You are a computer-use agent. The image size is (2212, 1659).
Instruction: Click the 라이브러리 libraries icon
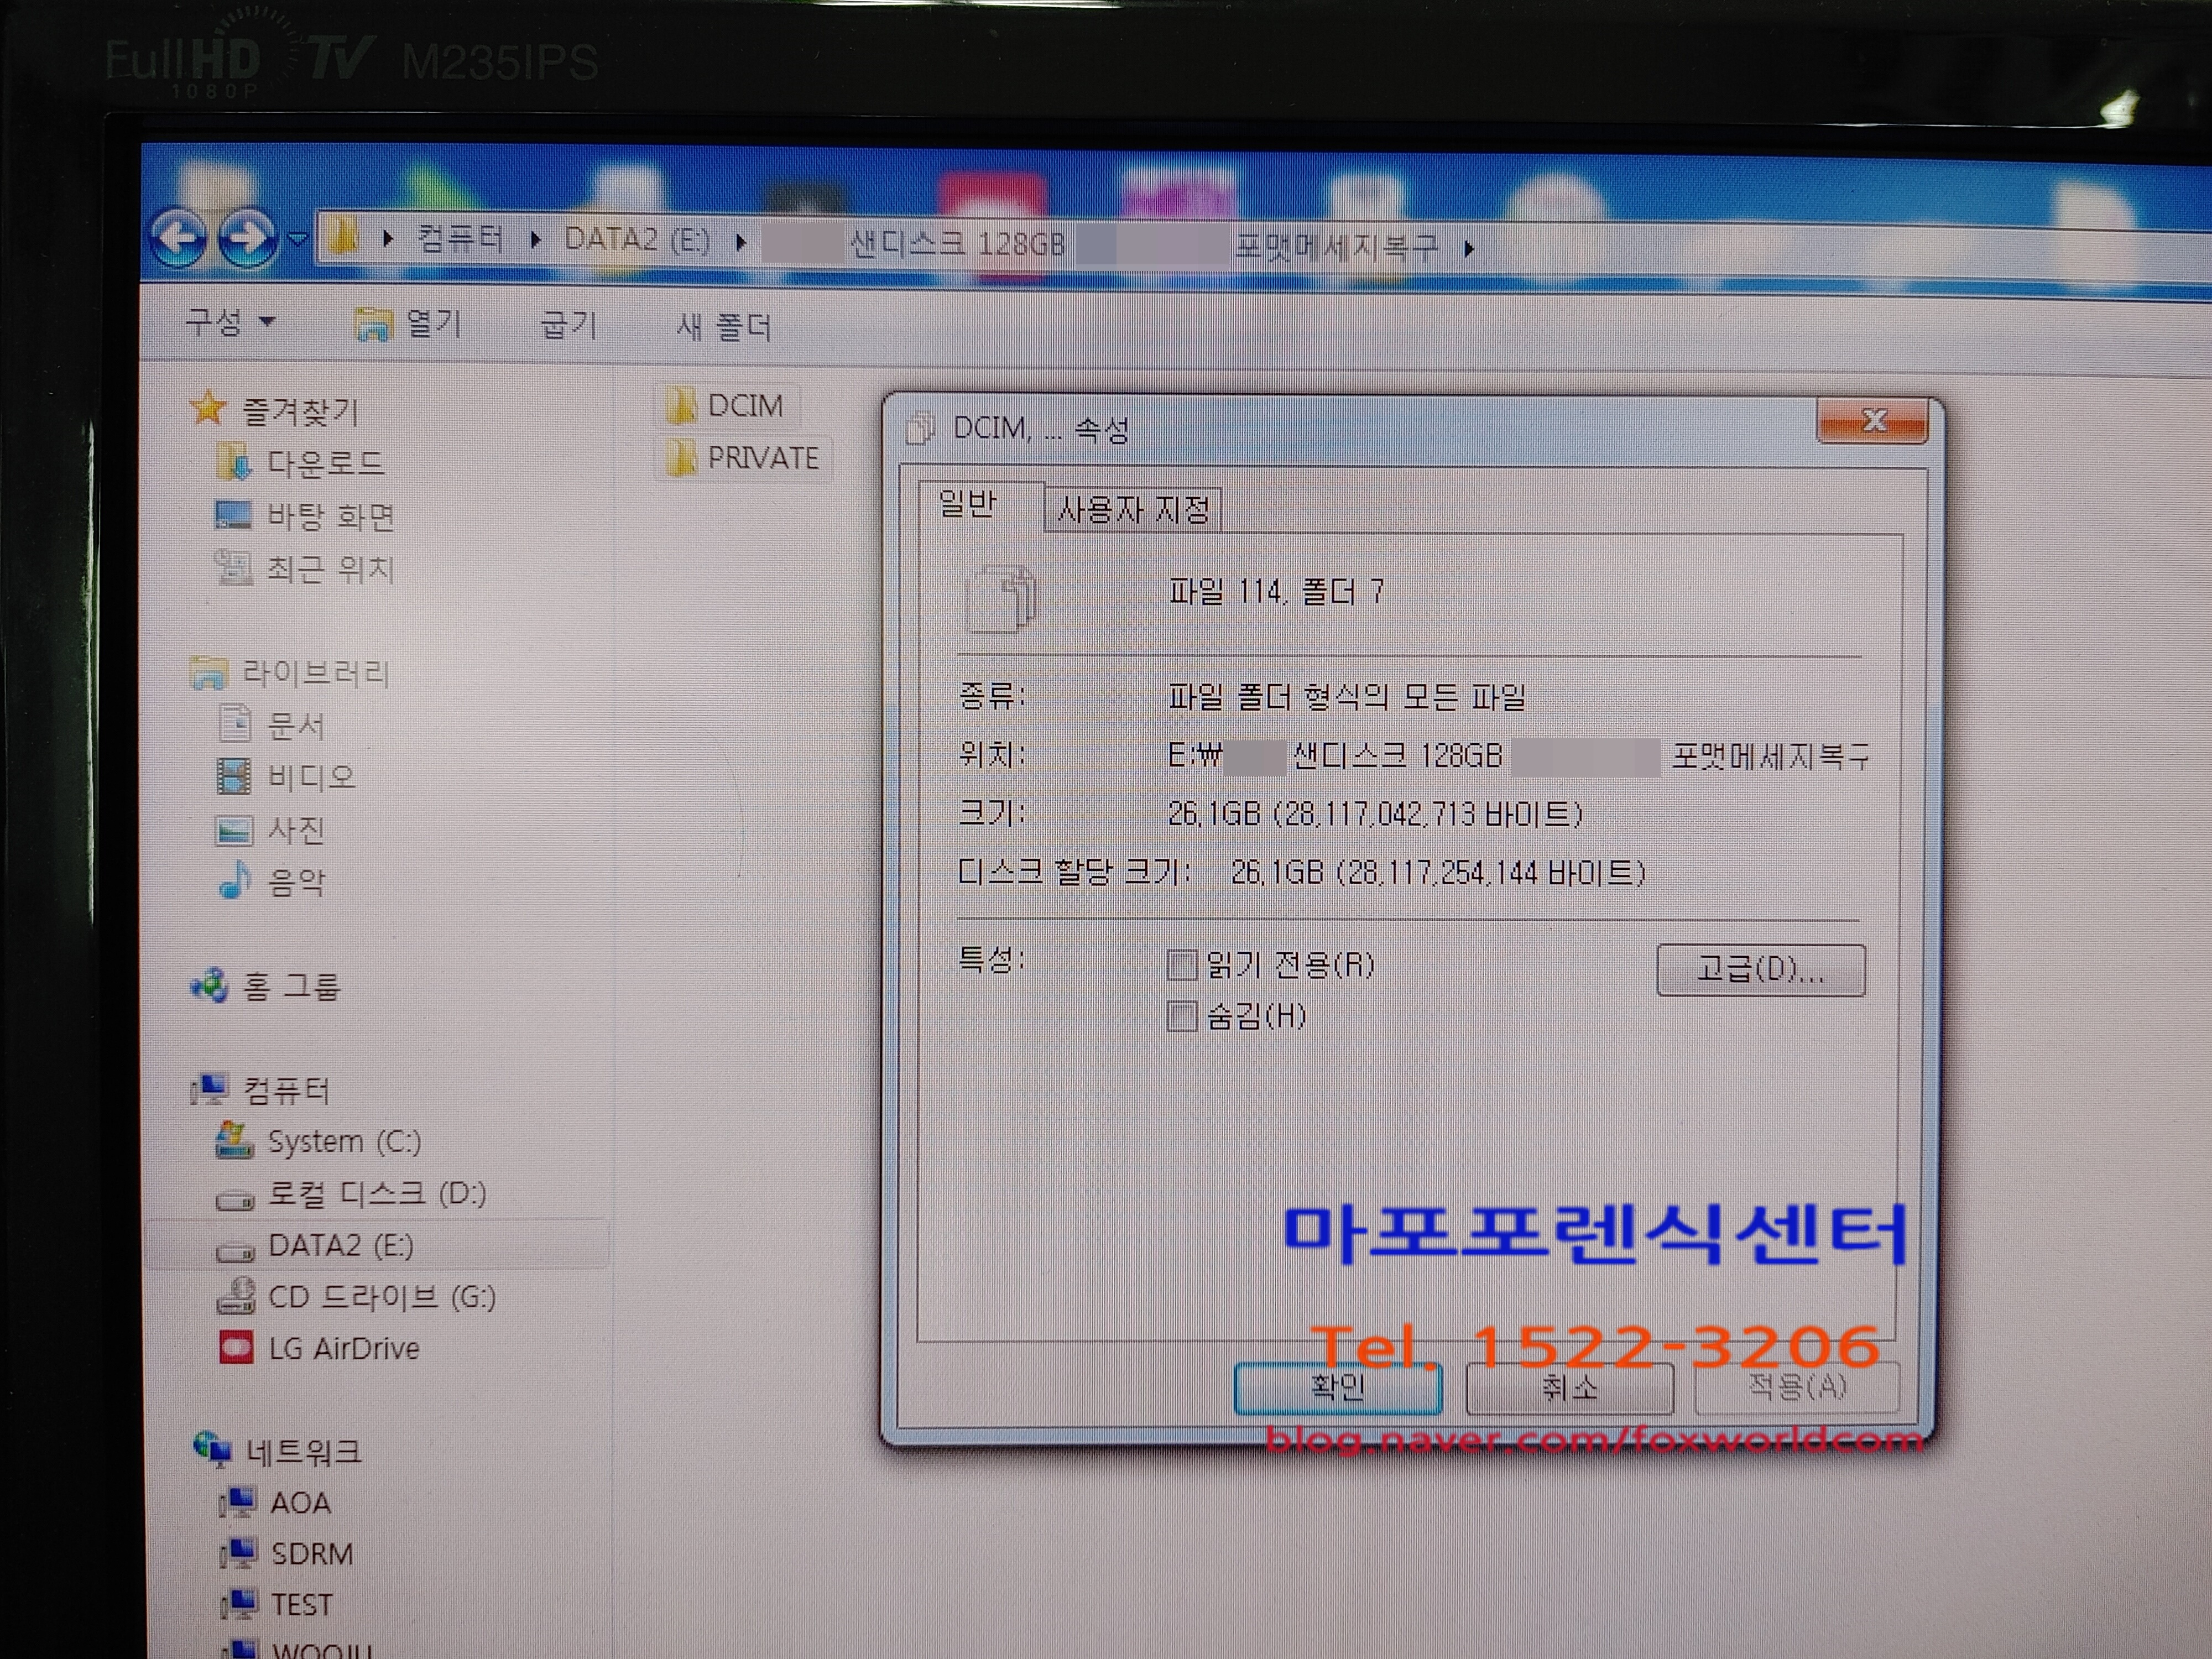[x=208, y=672]
